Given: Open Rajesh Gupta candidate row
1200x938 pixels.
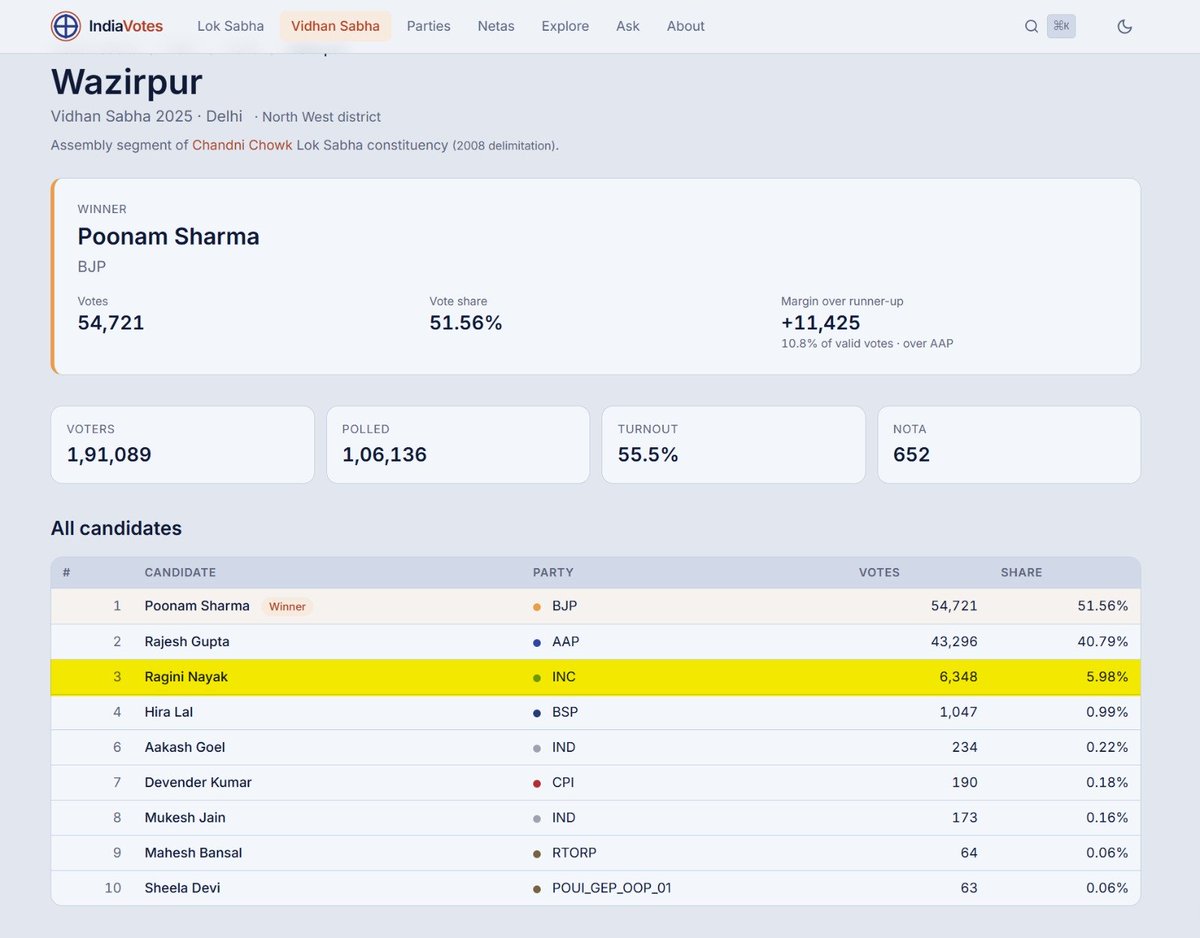Looking at the screenshot, I should point(595,641).
